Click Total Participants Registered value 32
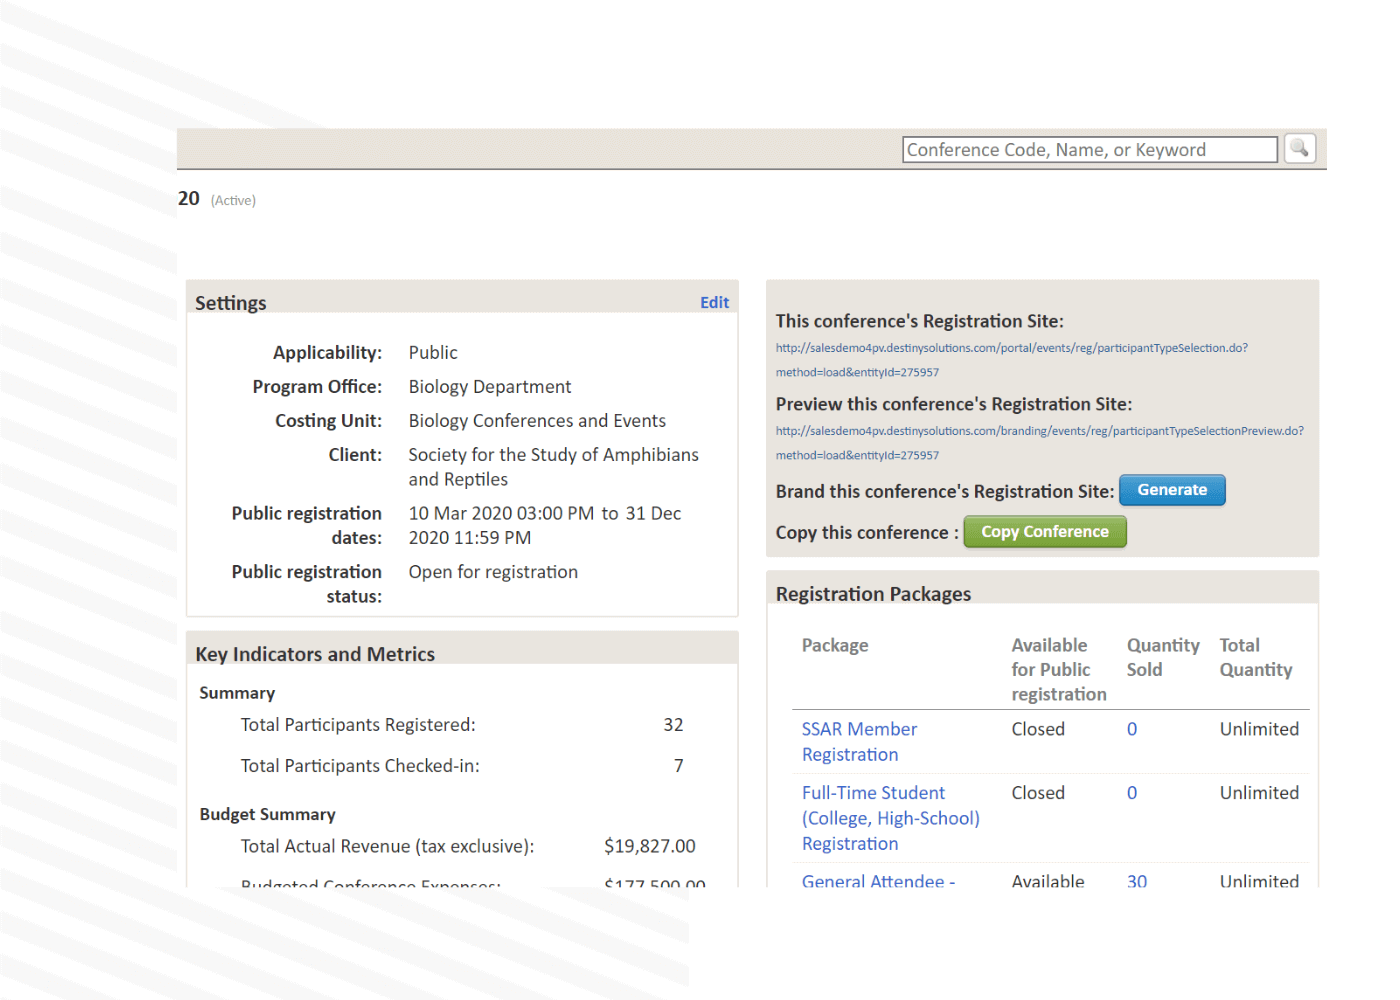The height and width of the screenshot is (1000, 1400). click(673, 724)
